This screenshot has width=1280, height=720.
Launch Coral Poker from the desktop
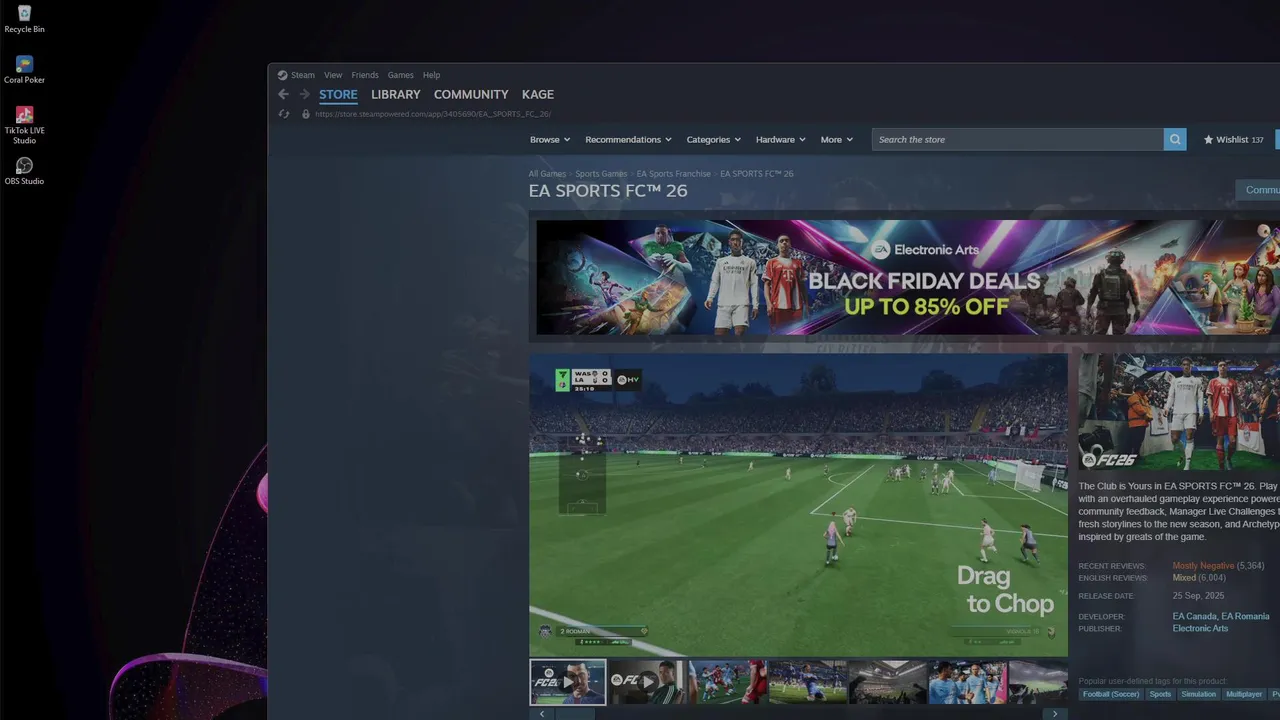[24, 70]
